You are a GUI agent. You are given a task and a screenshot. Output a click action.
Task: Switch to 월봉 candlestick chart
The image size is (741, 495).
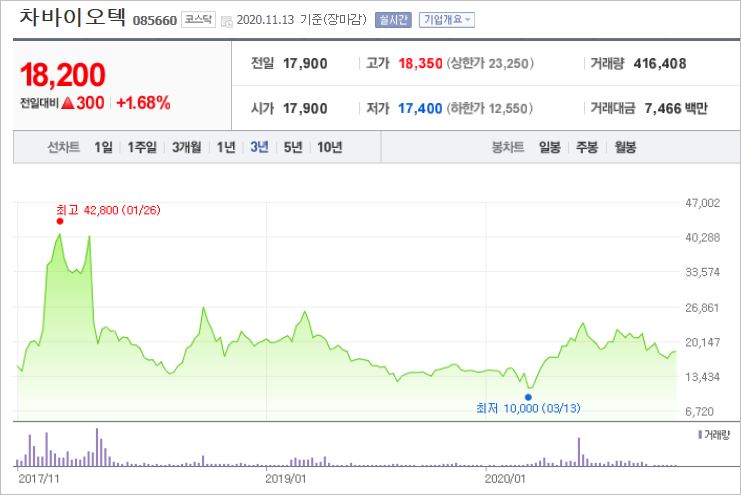[x=625, y=148]
